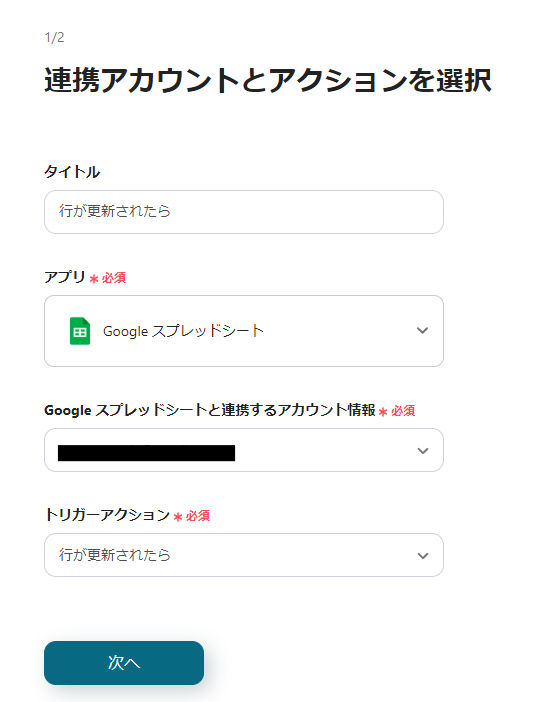Viewport: 536px width, 702px height.
Task: Click the 連携アカウントとアクションを選択 heading
Action: [268, 81]
